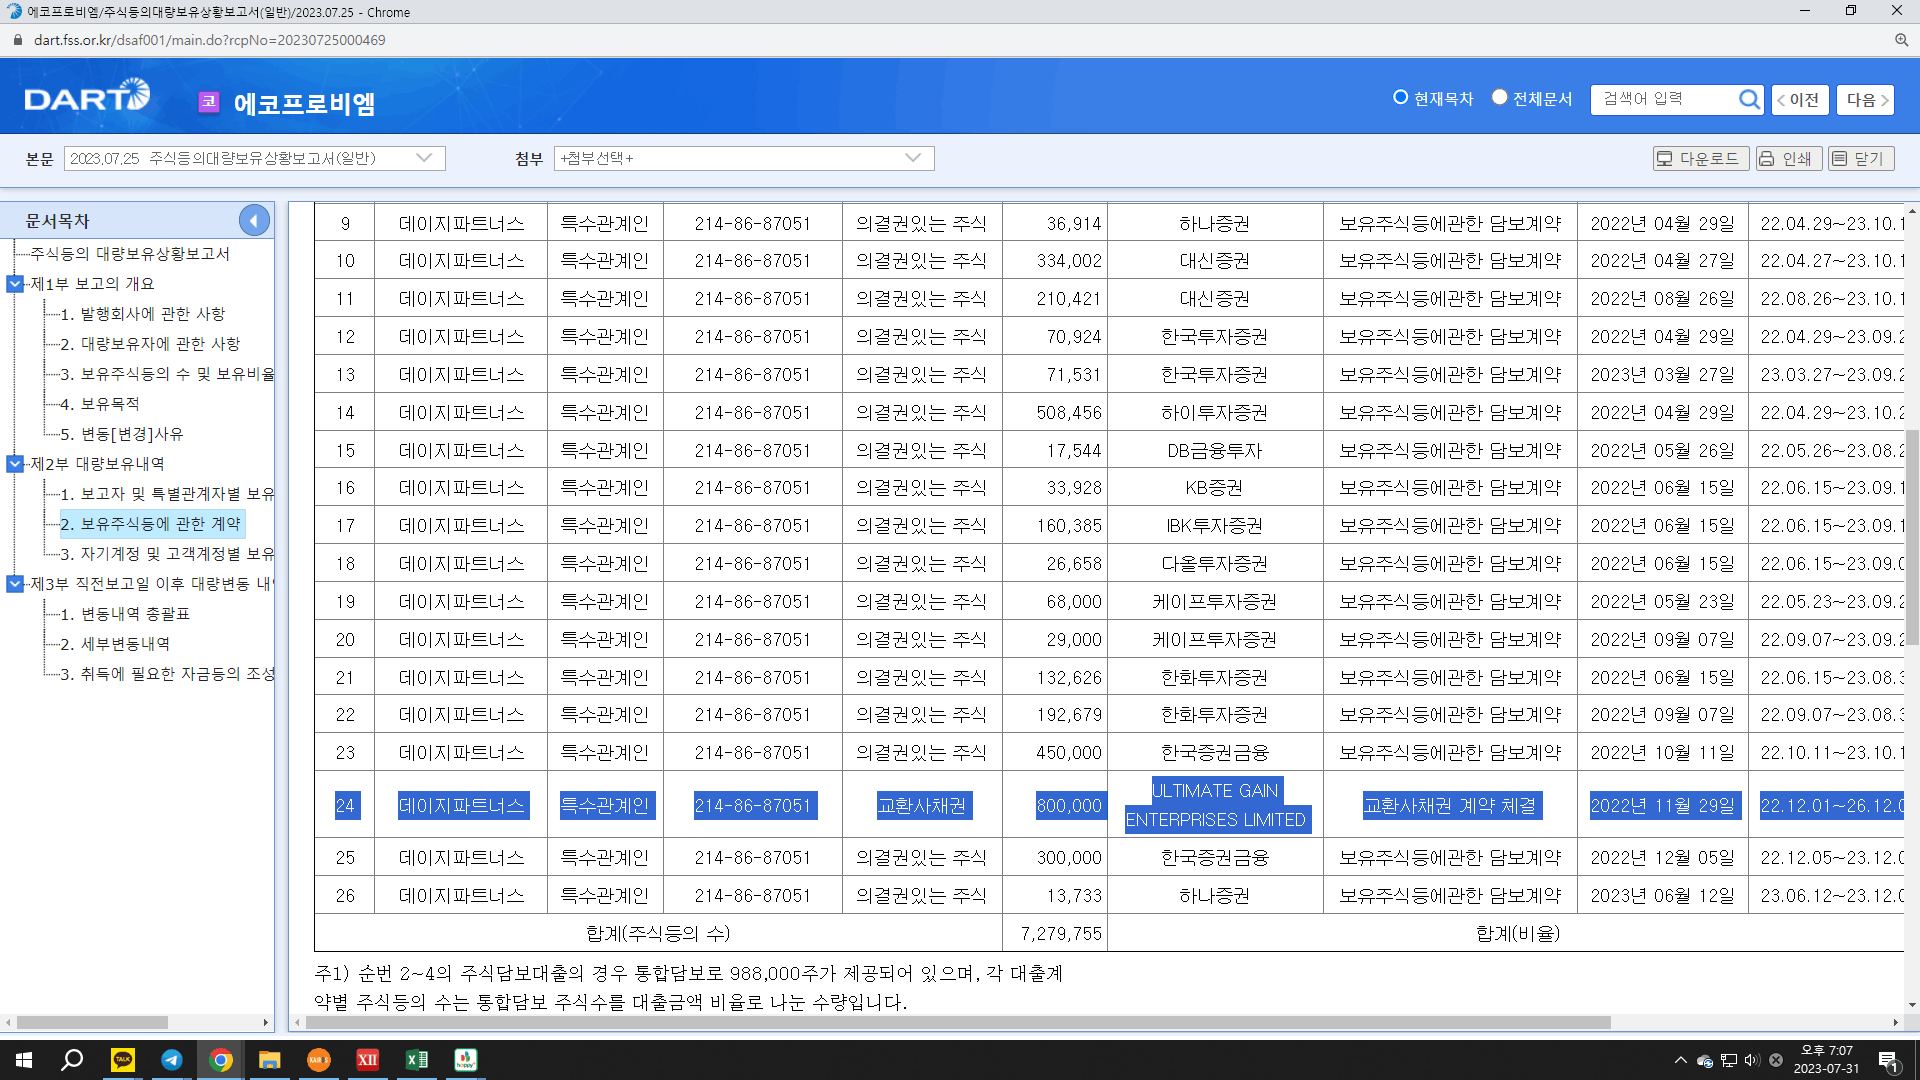Click the DB금융투자 cell
The height and width of the screenshot is (1080, 1920).
(1214, 451)
